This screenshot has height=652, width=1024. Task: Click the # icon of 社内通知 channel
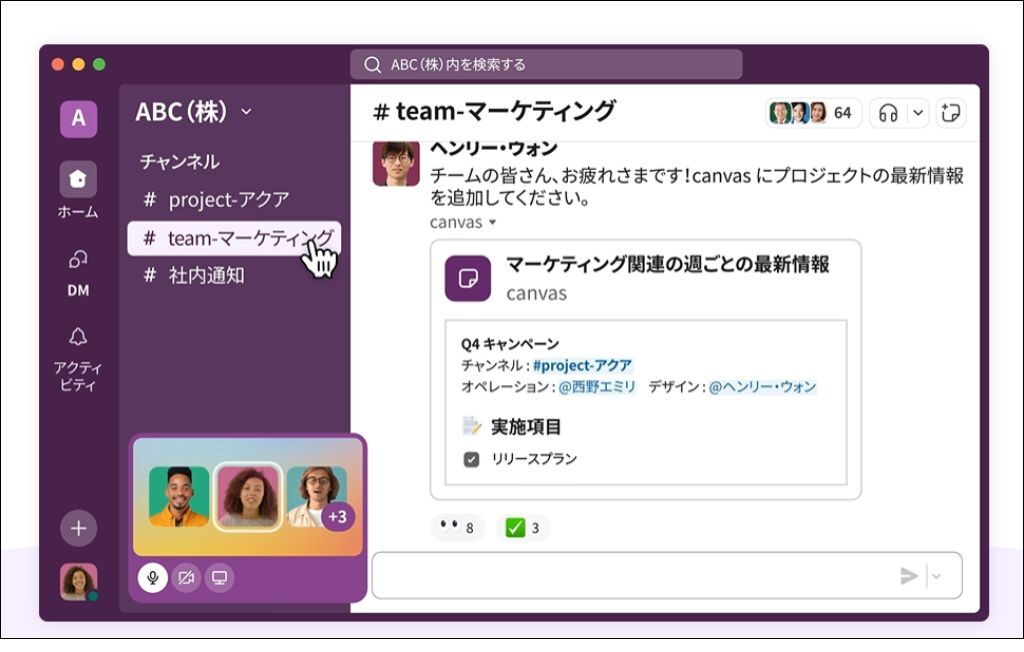[150, 275]
